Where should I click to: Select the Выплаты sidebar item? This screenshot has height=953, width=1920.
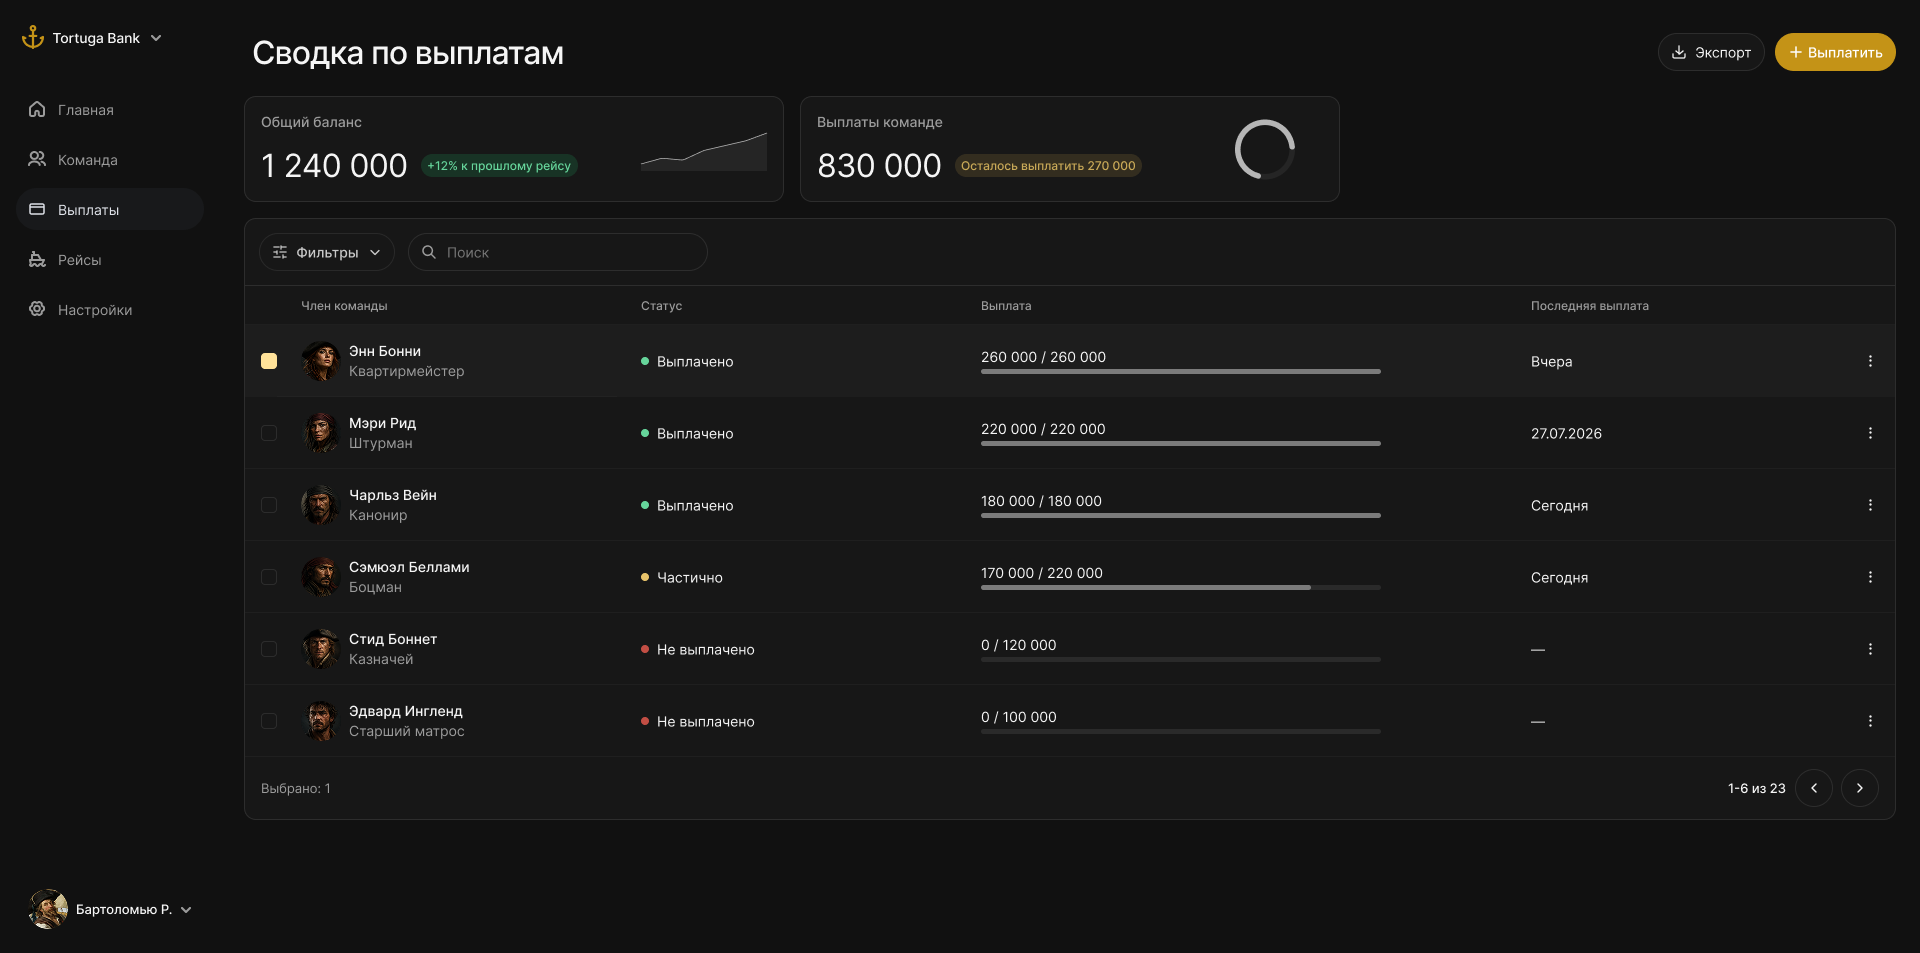[x=110, y=210]
